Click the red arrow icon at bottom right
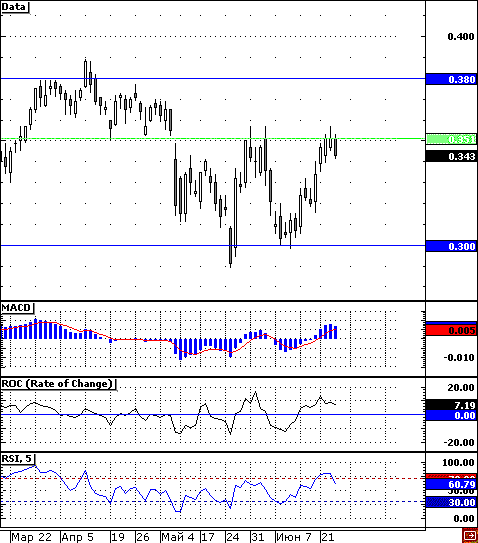 pos(470,536)
